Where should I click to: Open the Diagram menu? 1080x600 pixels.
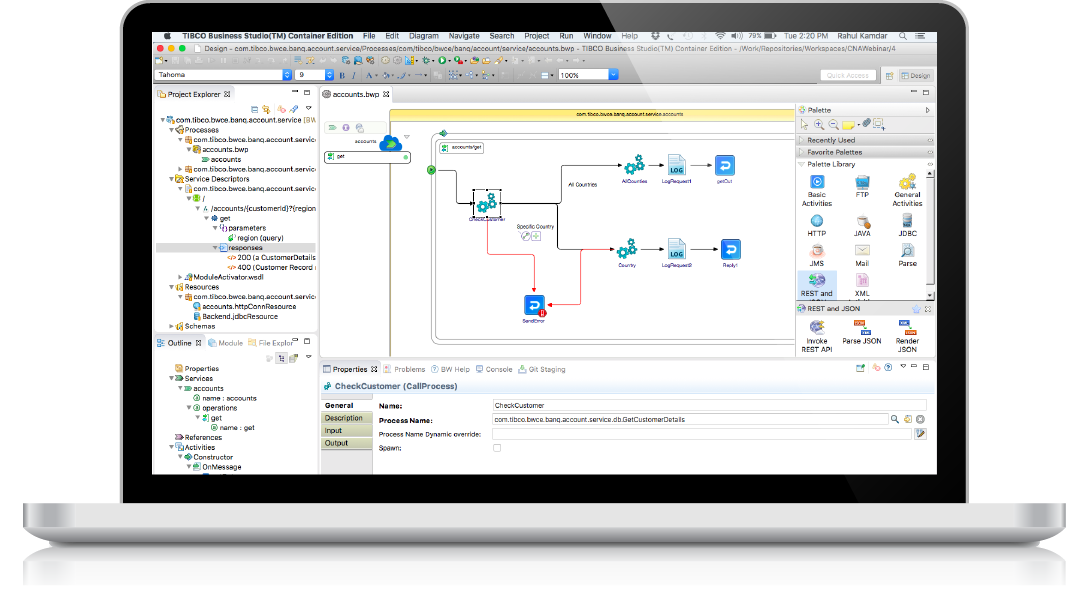coord(424,36)
